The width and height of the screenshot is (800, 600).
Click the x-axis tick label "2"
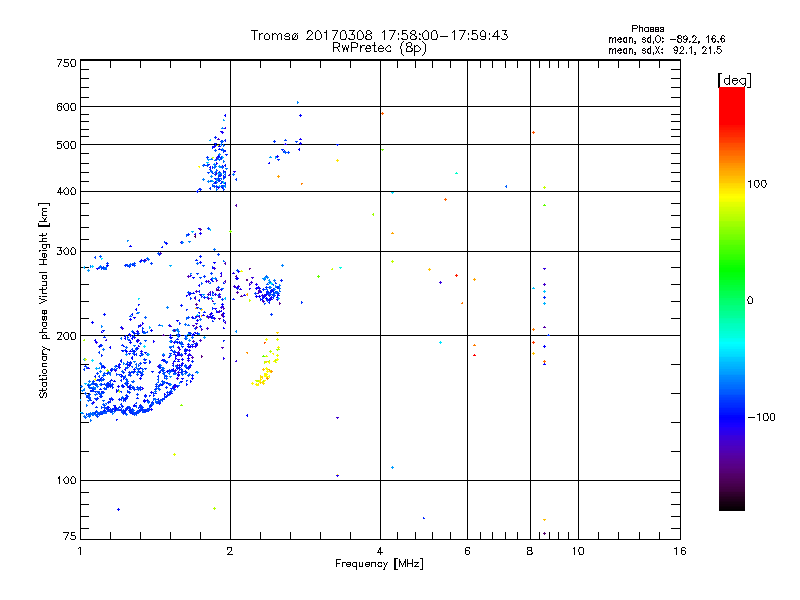point(230,551)
